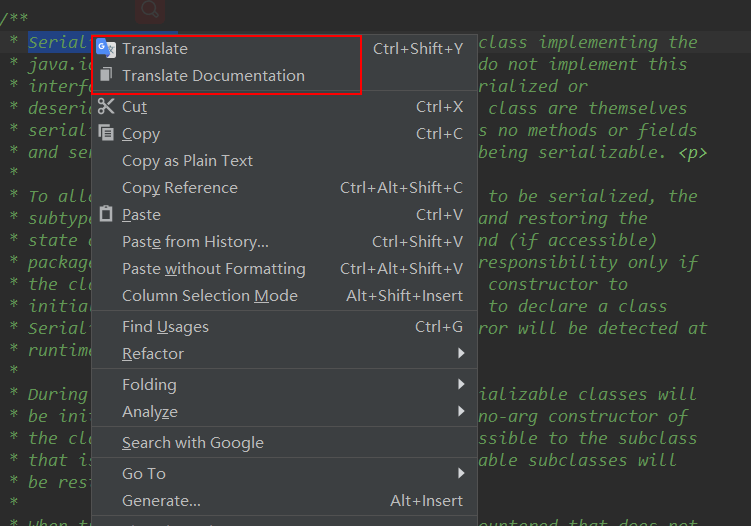The width and height of the screenshot is (751, 526).
Task: Expand the Go To submenu arrow
Action: [x=461, y=473]
